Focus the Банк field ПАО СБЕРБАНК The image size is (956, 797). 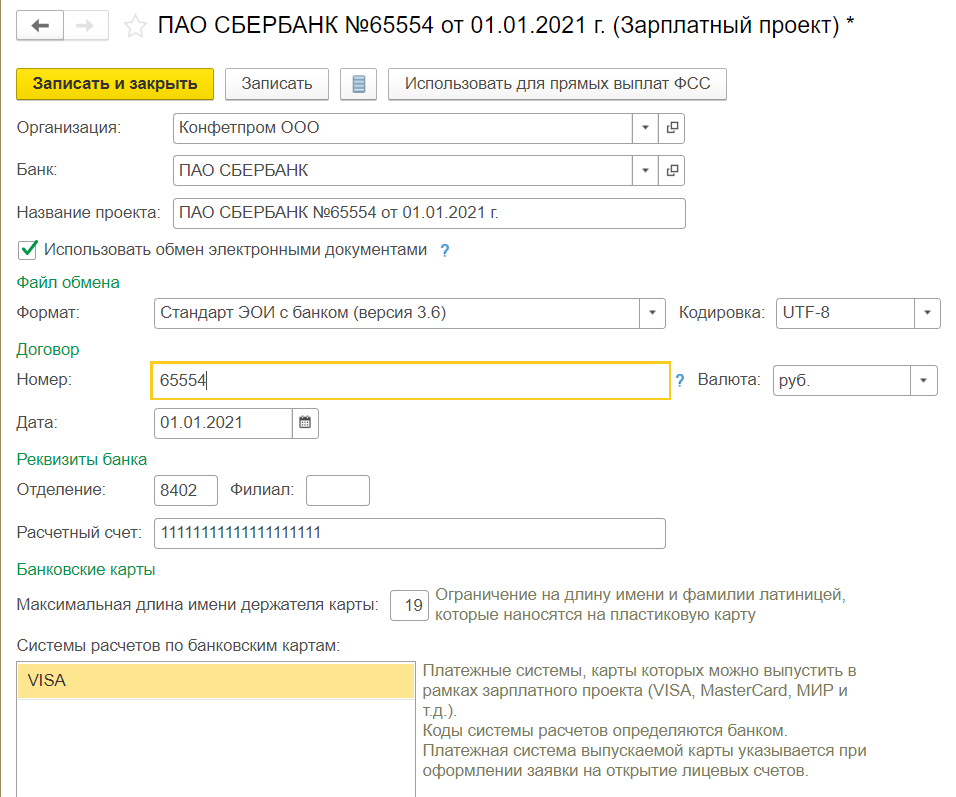[x=402, y=171]
